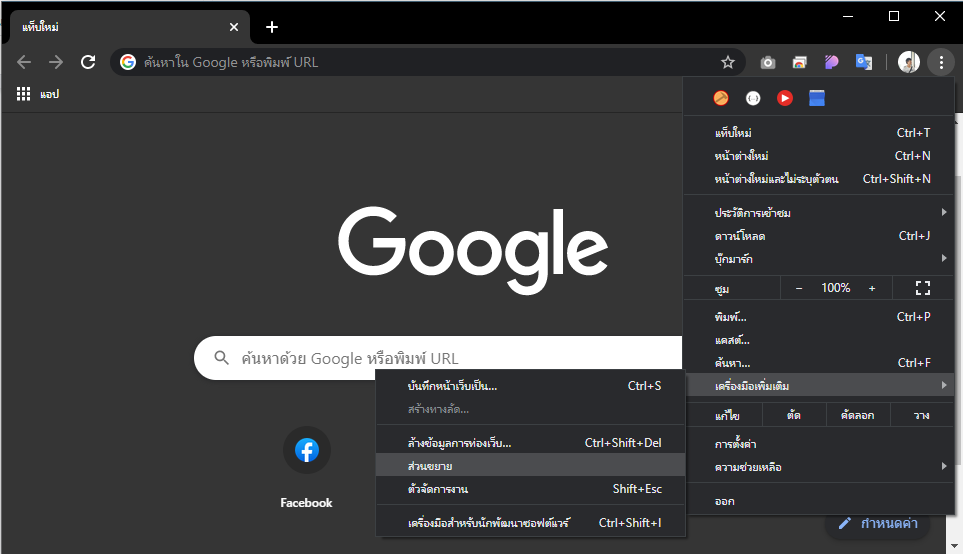The width and height of the screenshot is (963, 554).
Task: Reload the page with refresh icon
Action: pyautogui.click(x=88, y=62)
